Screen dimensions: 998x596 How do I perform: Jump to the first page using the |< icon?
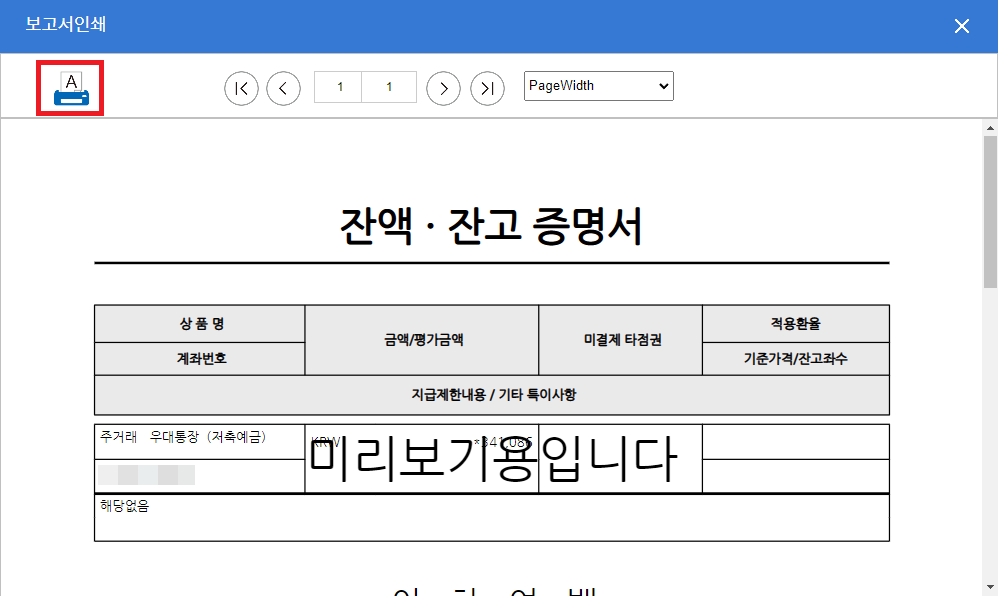click(x=241, y=88)
